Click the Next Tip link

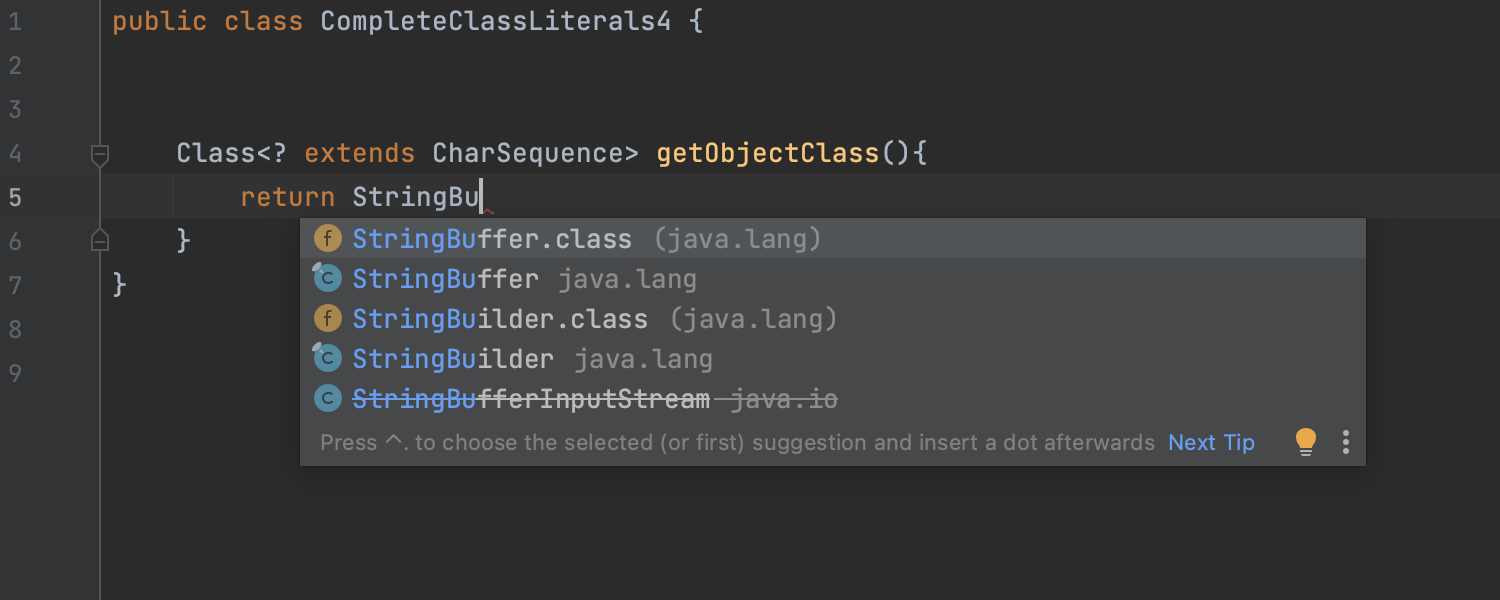click(x=1211, y=442)
